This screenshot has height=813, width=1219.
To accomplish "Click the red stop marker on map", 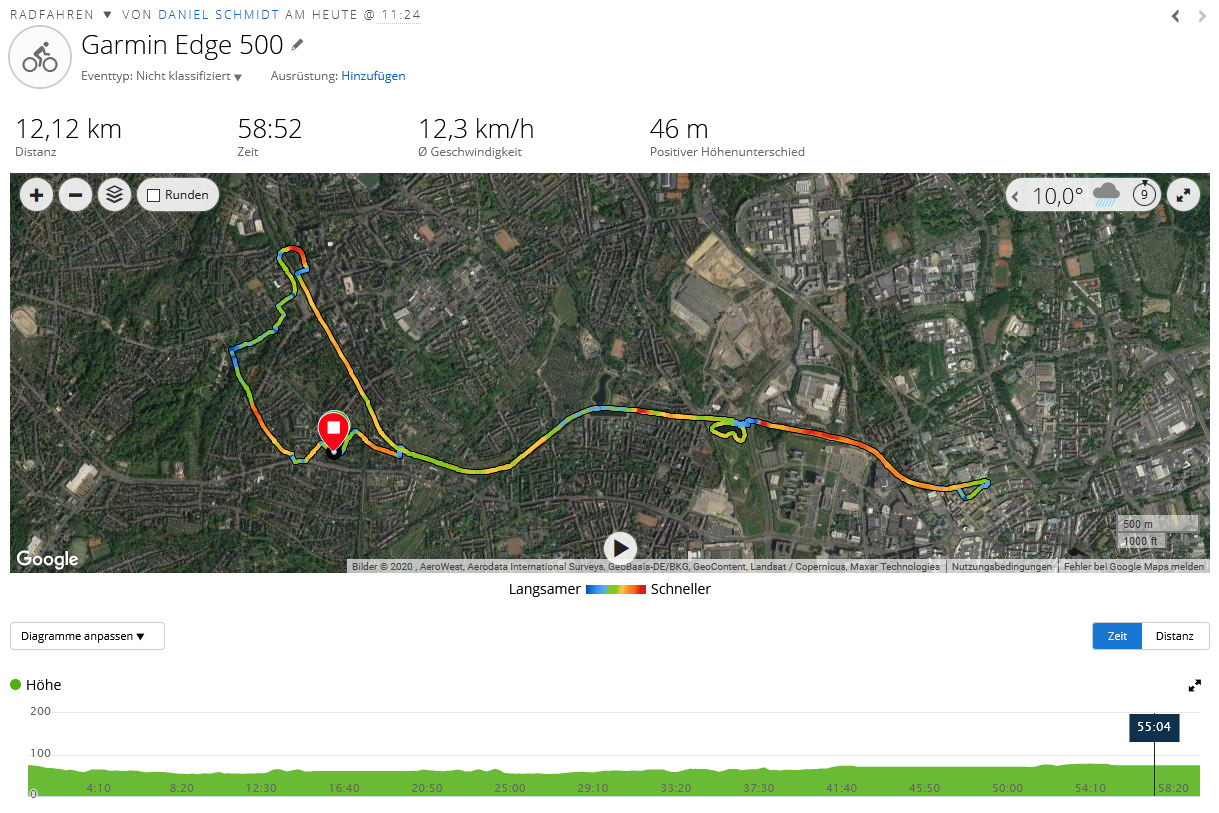I will point(333,430).
